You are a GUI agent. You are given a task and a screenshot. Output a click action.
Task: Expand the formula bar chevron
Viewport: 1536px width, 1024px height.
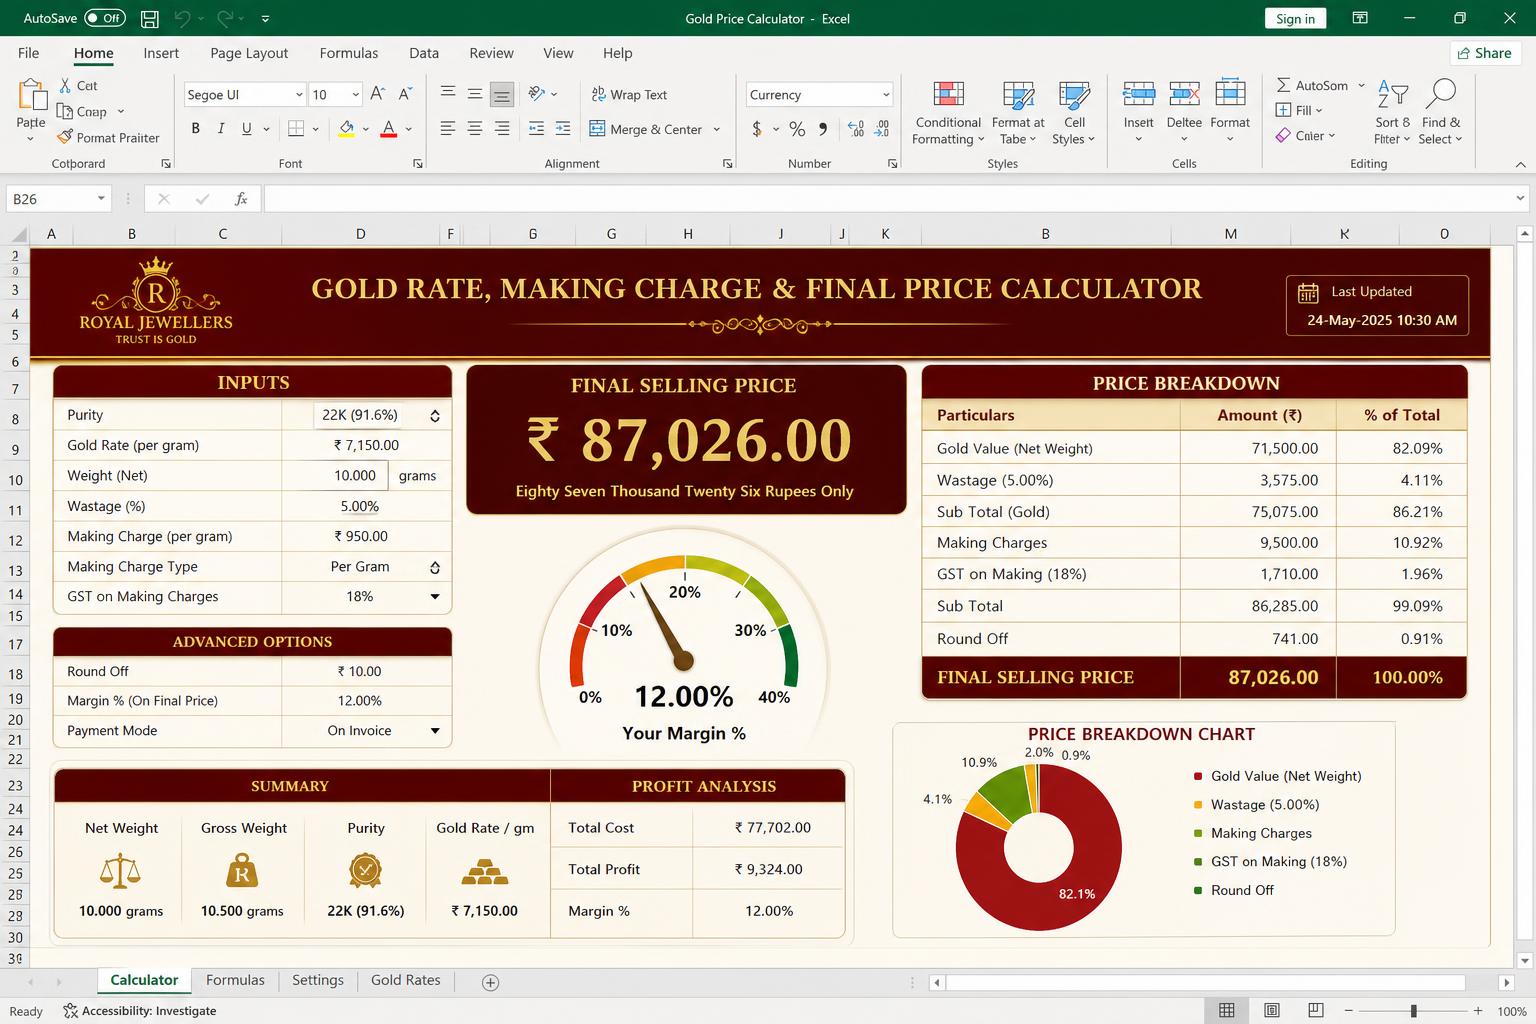[x=1520, y=199]
